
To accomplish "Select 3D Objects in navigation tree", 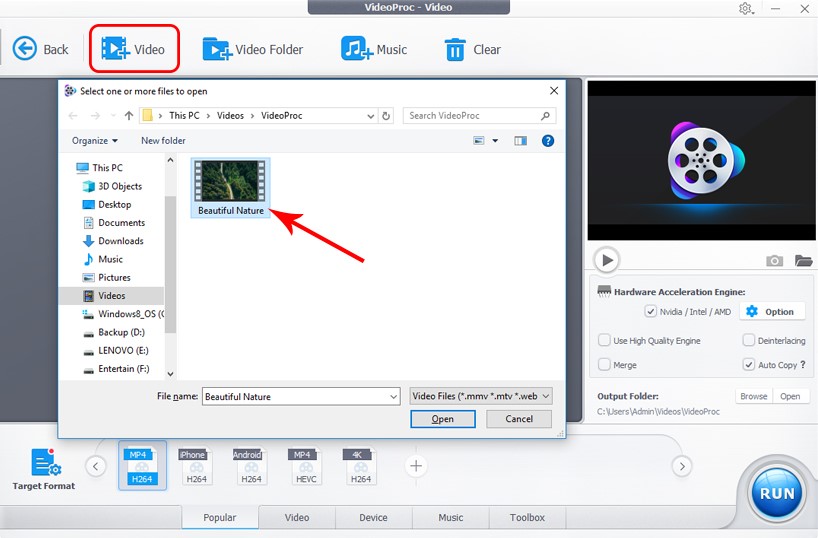I will coord(112,186).
